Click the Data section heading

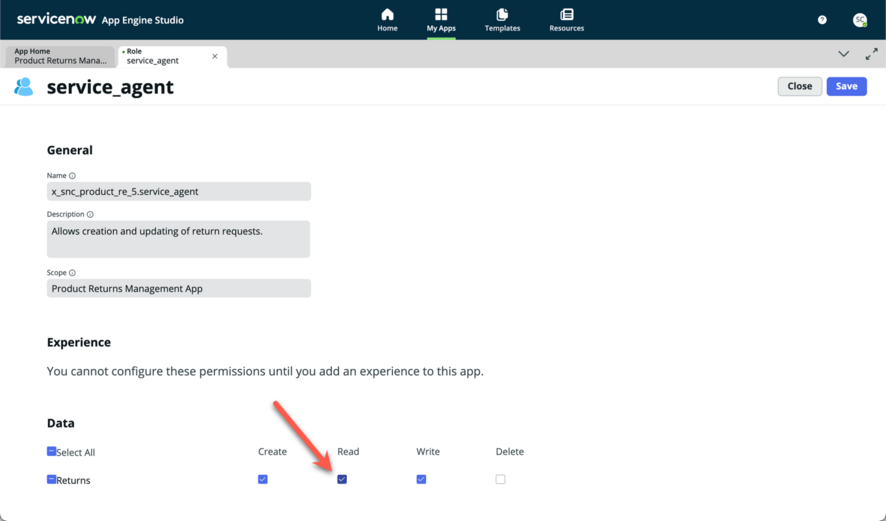[60, 423]
